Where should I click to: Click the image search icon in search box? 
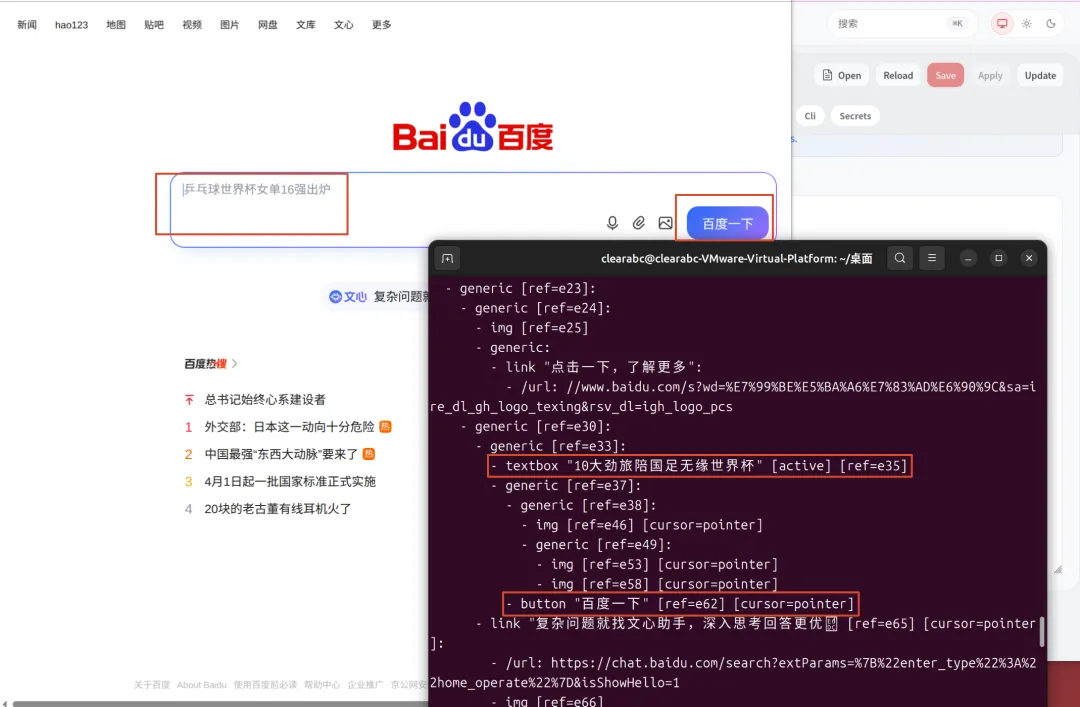tap(665, 223)
